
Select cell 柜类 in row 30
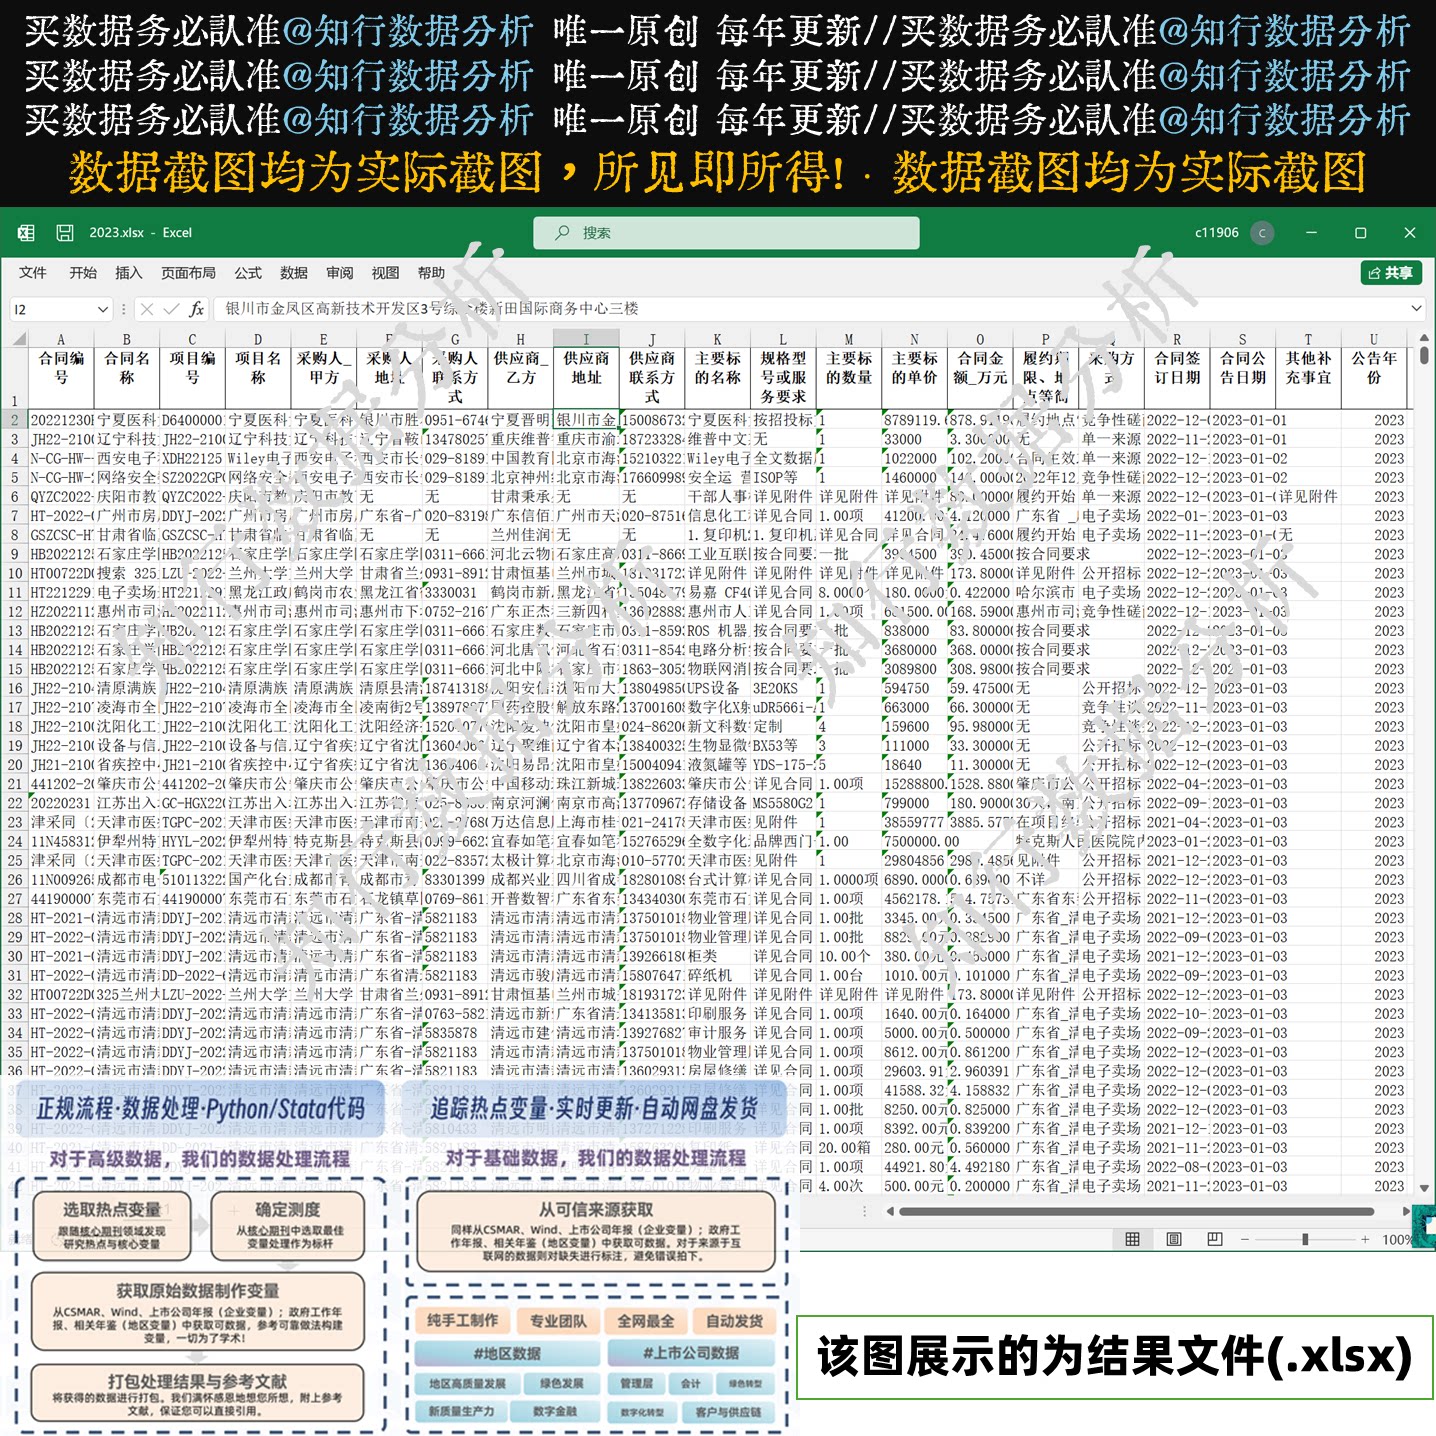click(x=717, y=956)
